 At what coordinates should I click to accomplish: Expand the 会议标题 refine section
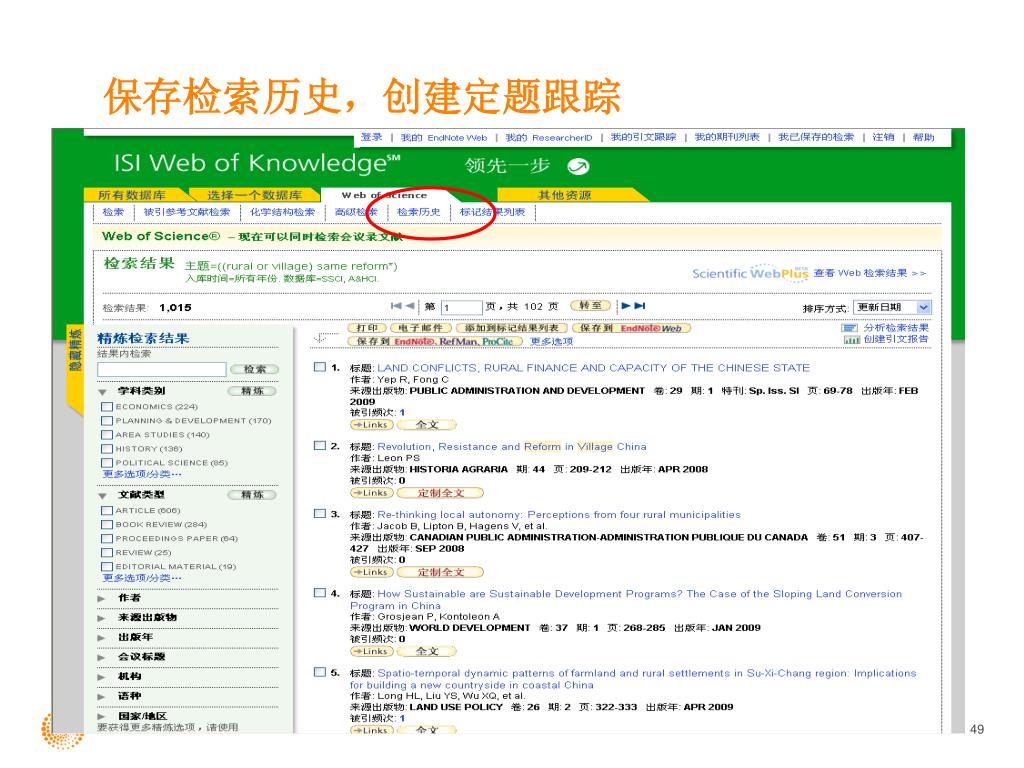click(101, 658)
